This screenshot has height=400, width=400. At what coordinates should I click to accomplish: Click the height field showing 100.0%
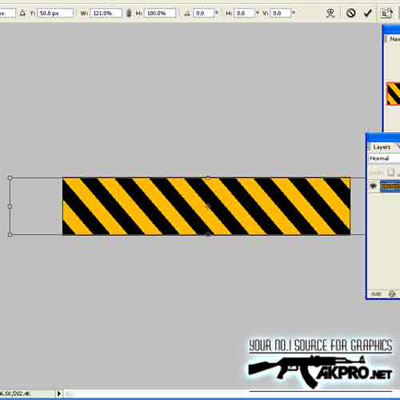[160, 13]
